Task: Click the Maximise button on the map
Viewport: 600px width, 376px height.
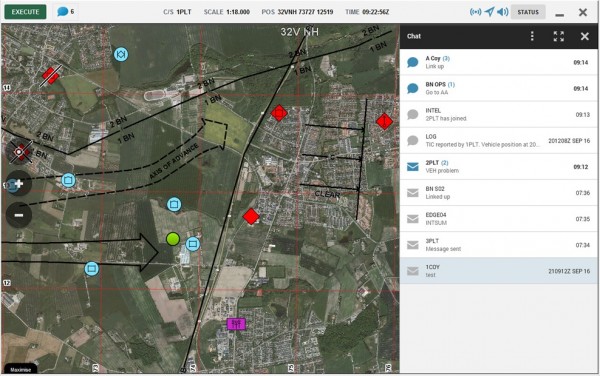Action: click(x=21, y=369)
